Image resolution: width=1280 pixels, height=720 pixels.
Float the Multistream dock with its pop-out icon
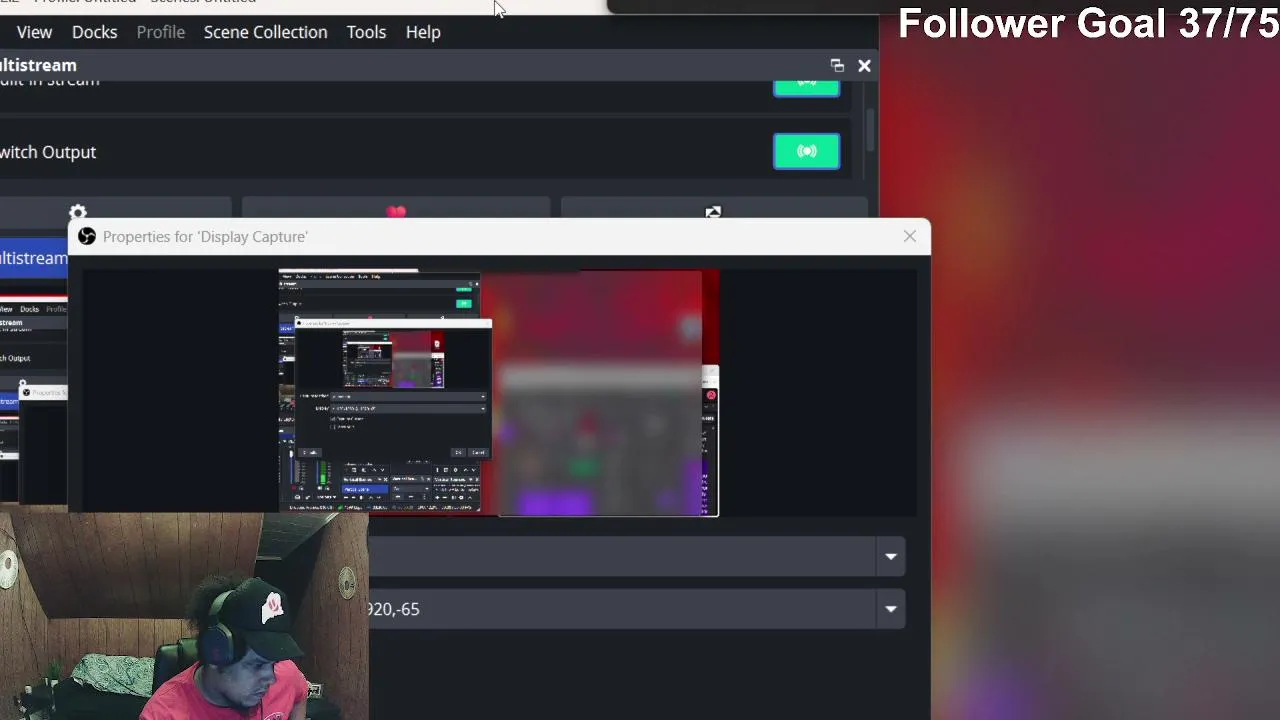click(837, 66)
